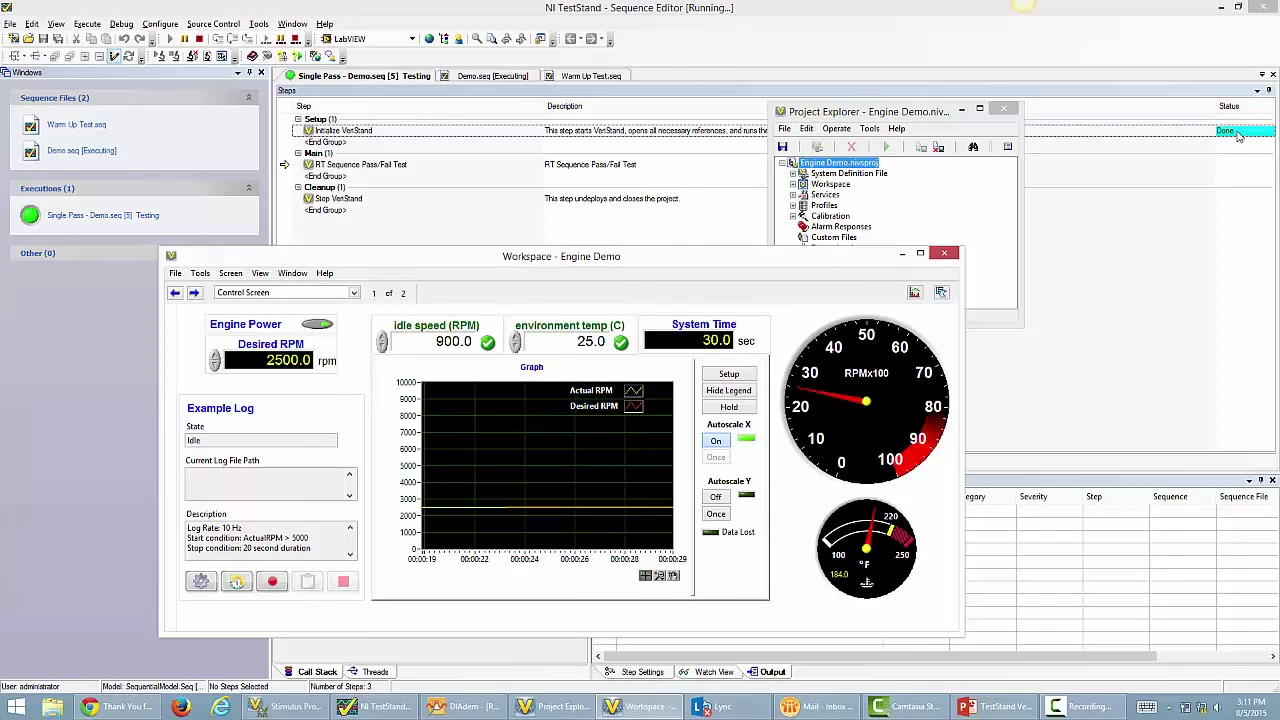This screenshot has width=1280, height=720.
Task: Click the binoculars Find icon in Project Explorer
Action: point(973,147)
